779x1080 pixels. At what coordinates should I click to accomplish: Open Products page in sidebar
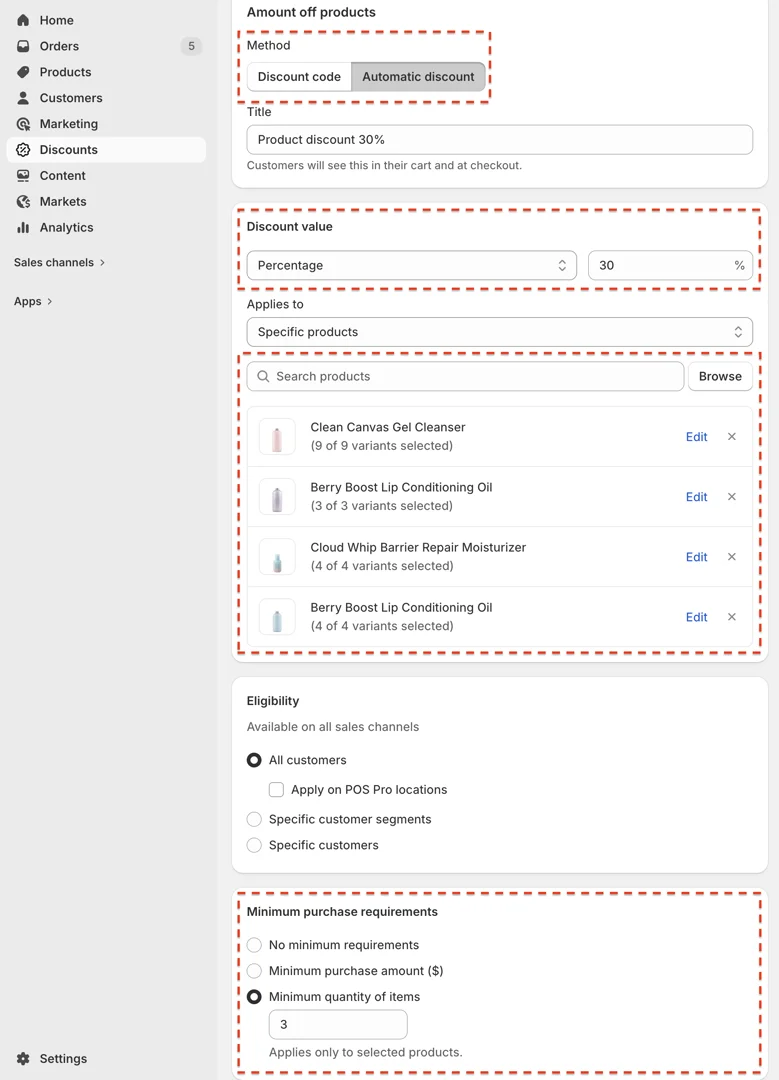pos(106,72)
